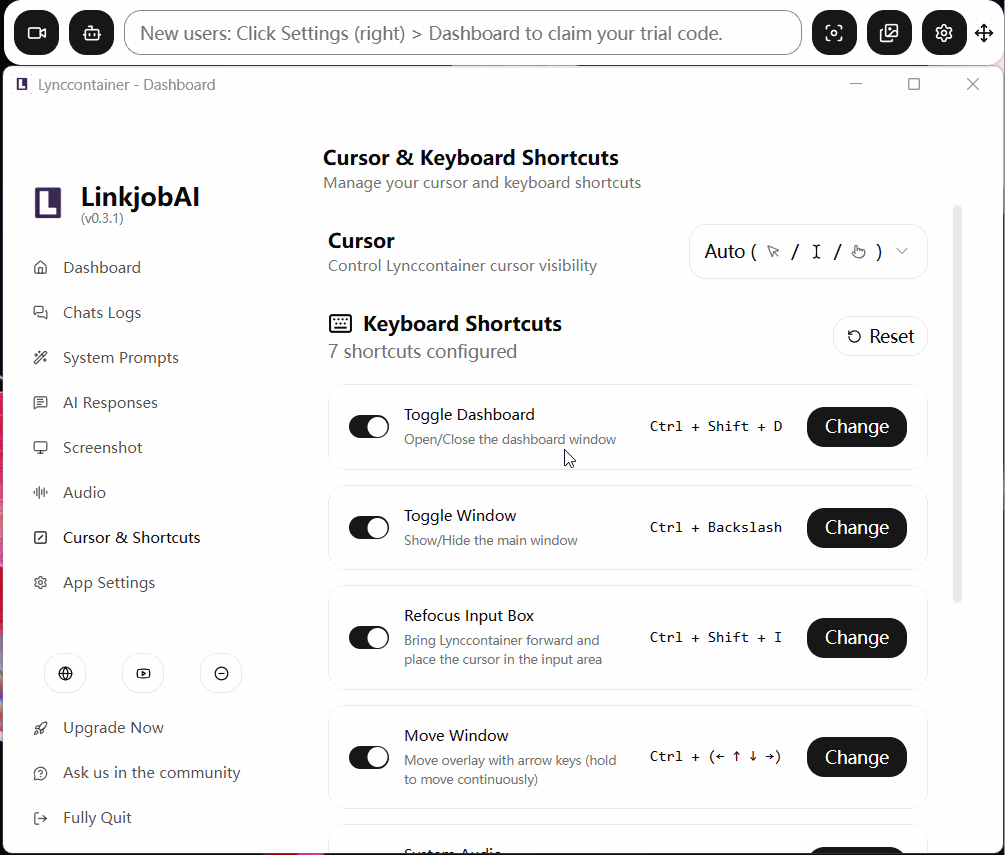The image size is (1005, 855).
Task: Change the Toggle Dashboard shortcut
Action: coord(856,426)
